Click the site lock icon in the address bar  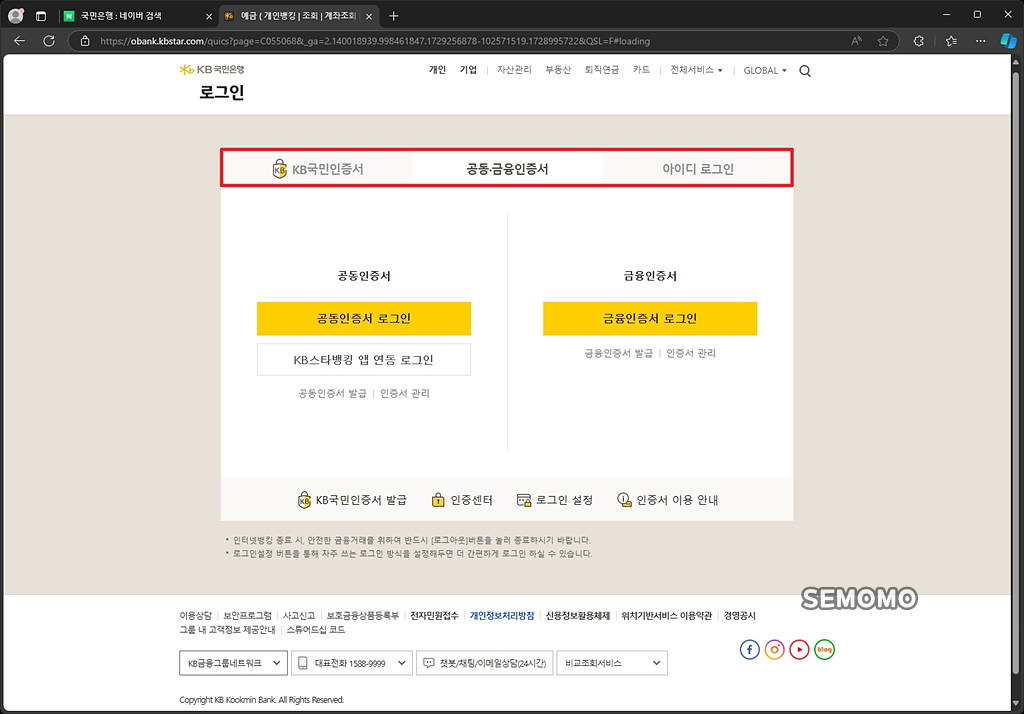[x=85, y=41]
